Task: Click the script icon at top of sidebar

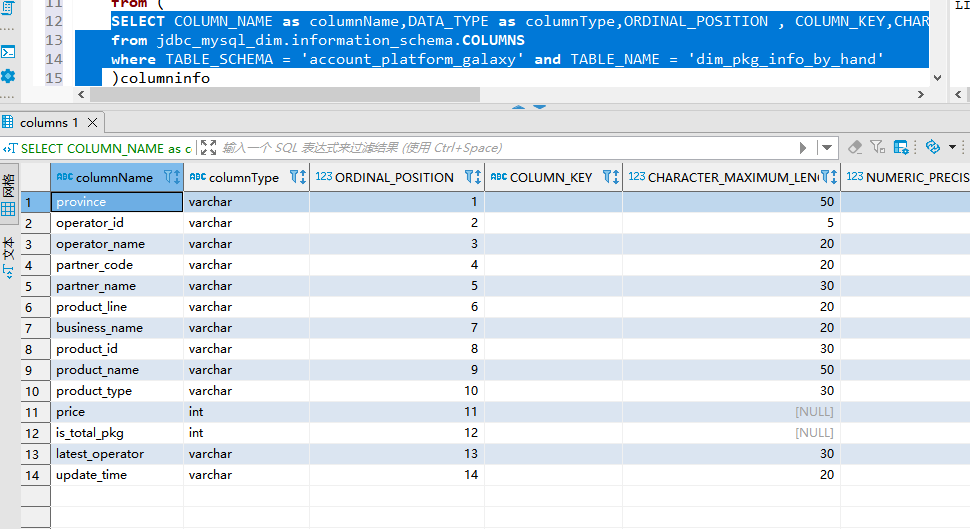Action: [x=8, y=7]
